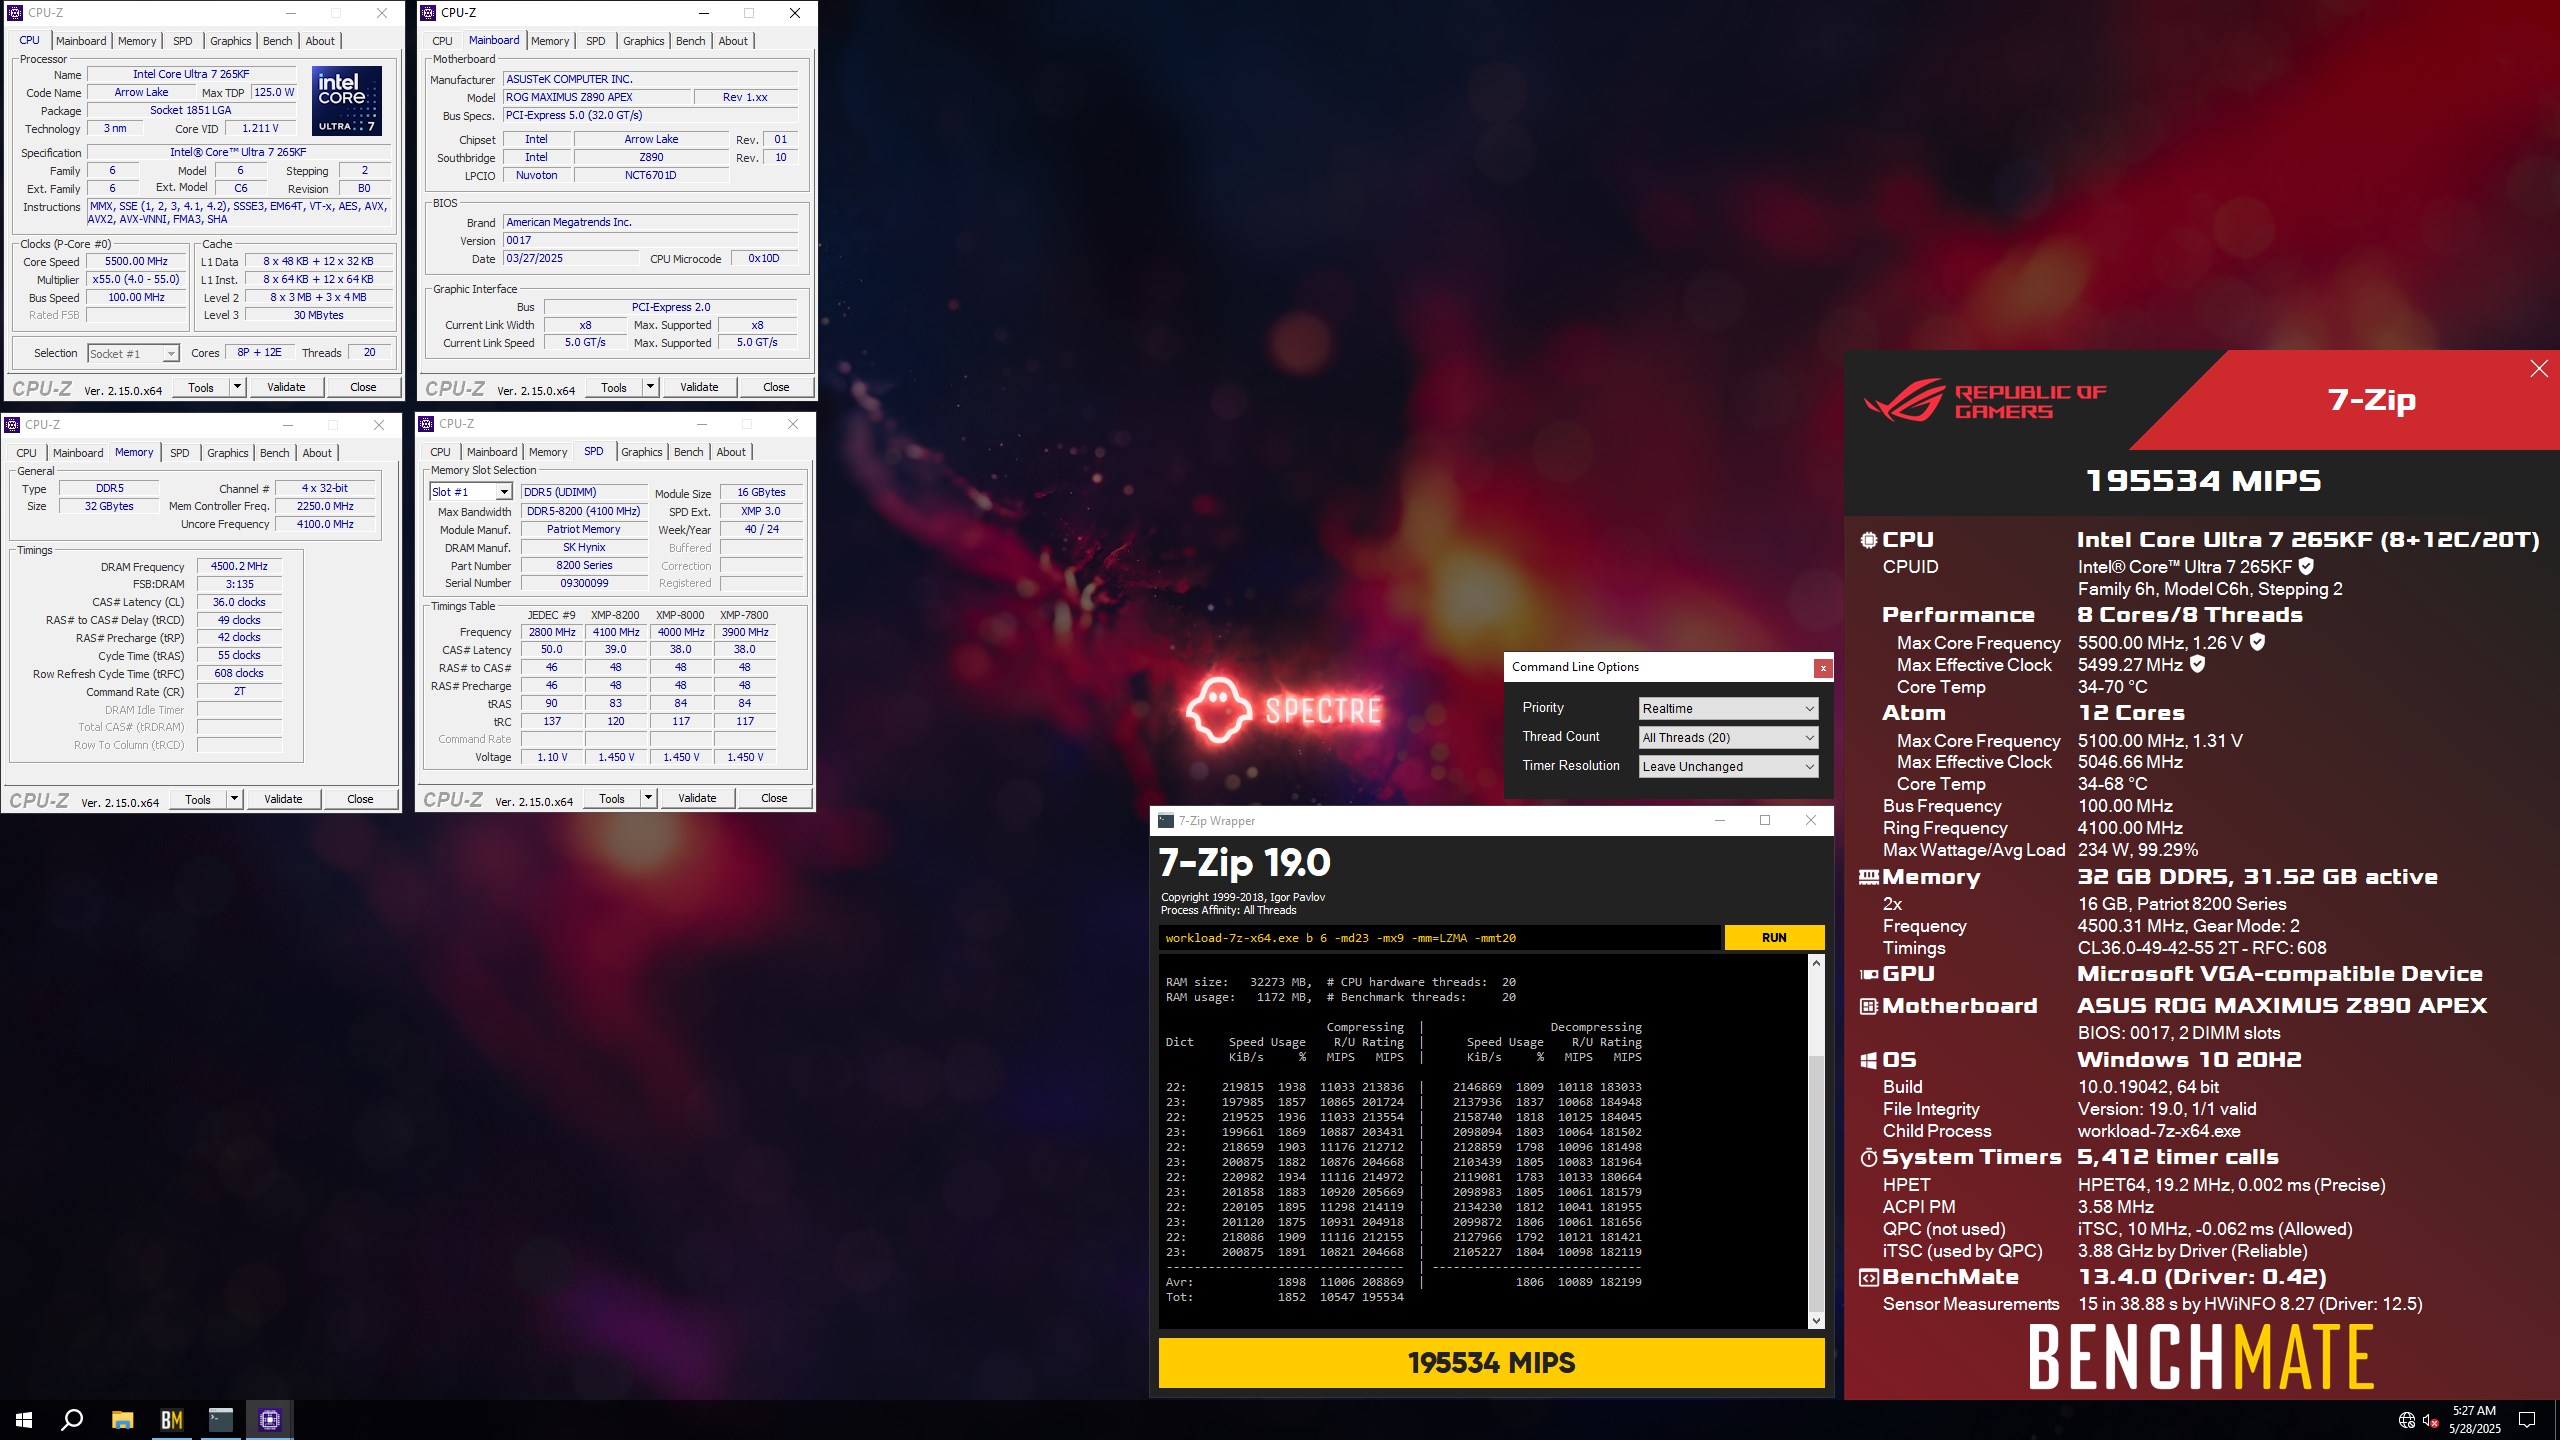2560x1440 pixels.
Task: Click the 7-Zip command line field
Action: coord(1440,938)
